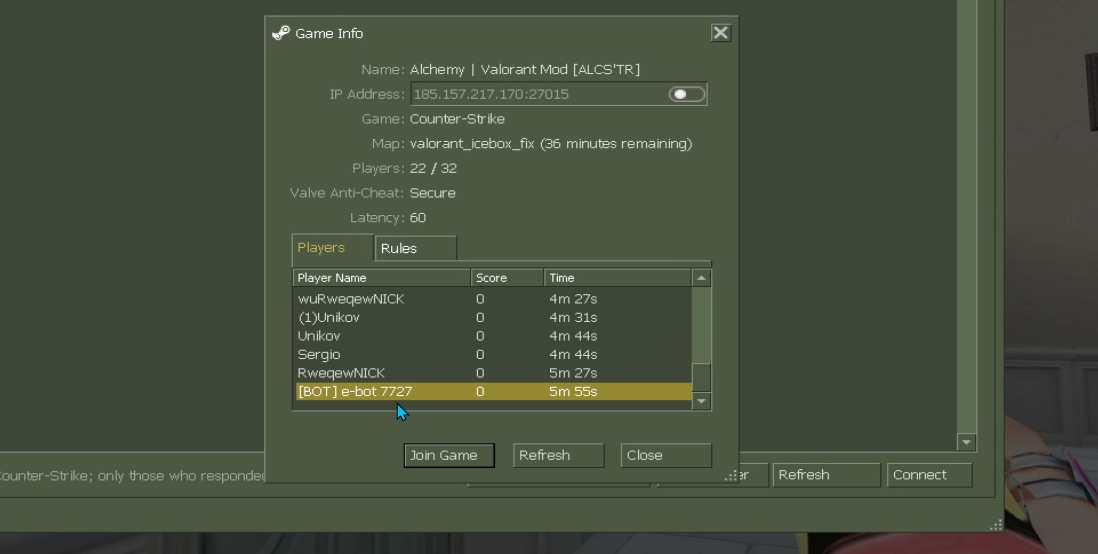Switch to the Players tab

click(332, 248)
